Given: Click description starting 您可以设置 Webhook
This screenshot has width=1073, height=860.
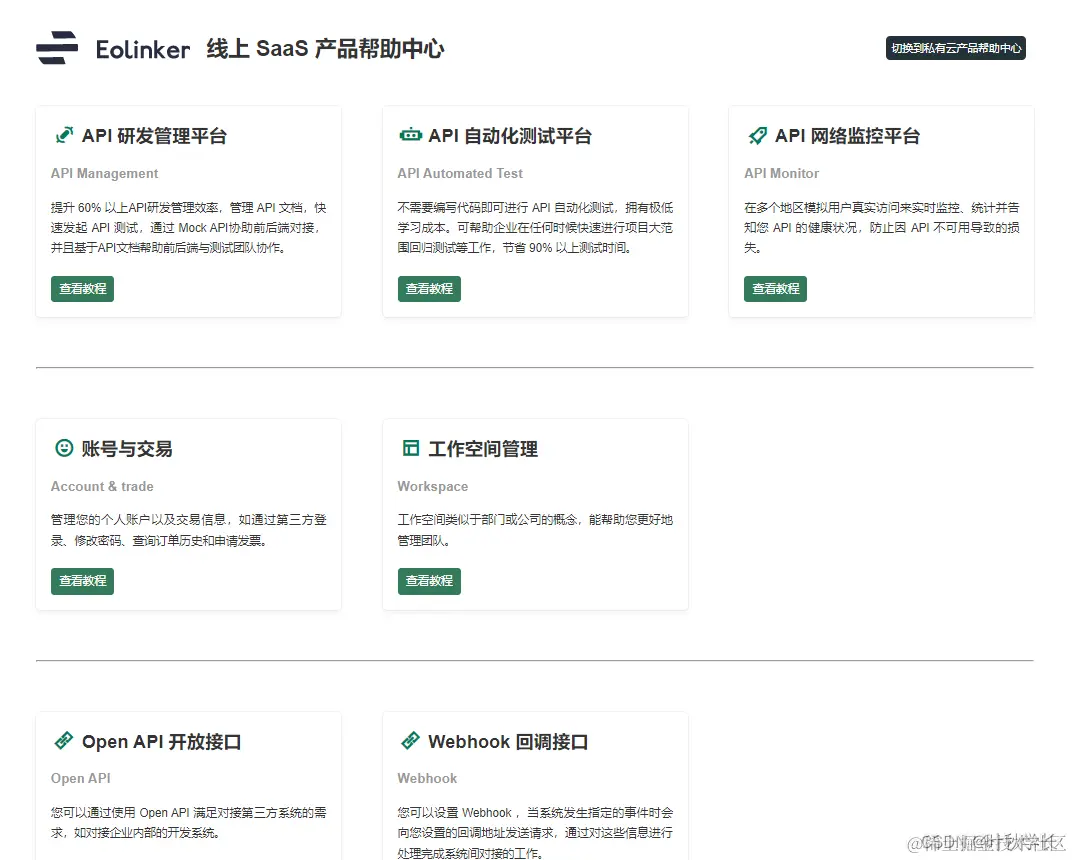Looking at the screenshot, I should click(x=535, y=833).
